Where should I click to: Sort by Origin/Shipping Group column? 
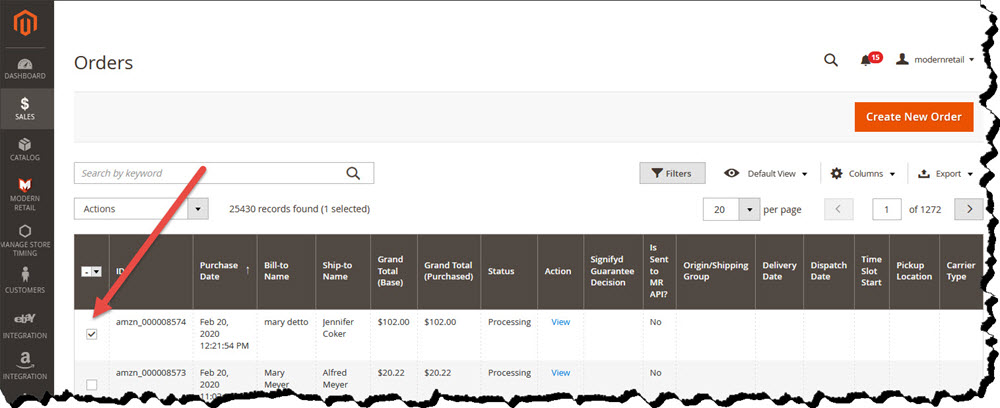(x=716, y=271)
